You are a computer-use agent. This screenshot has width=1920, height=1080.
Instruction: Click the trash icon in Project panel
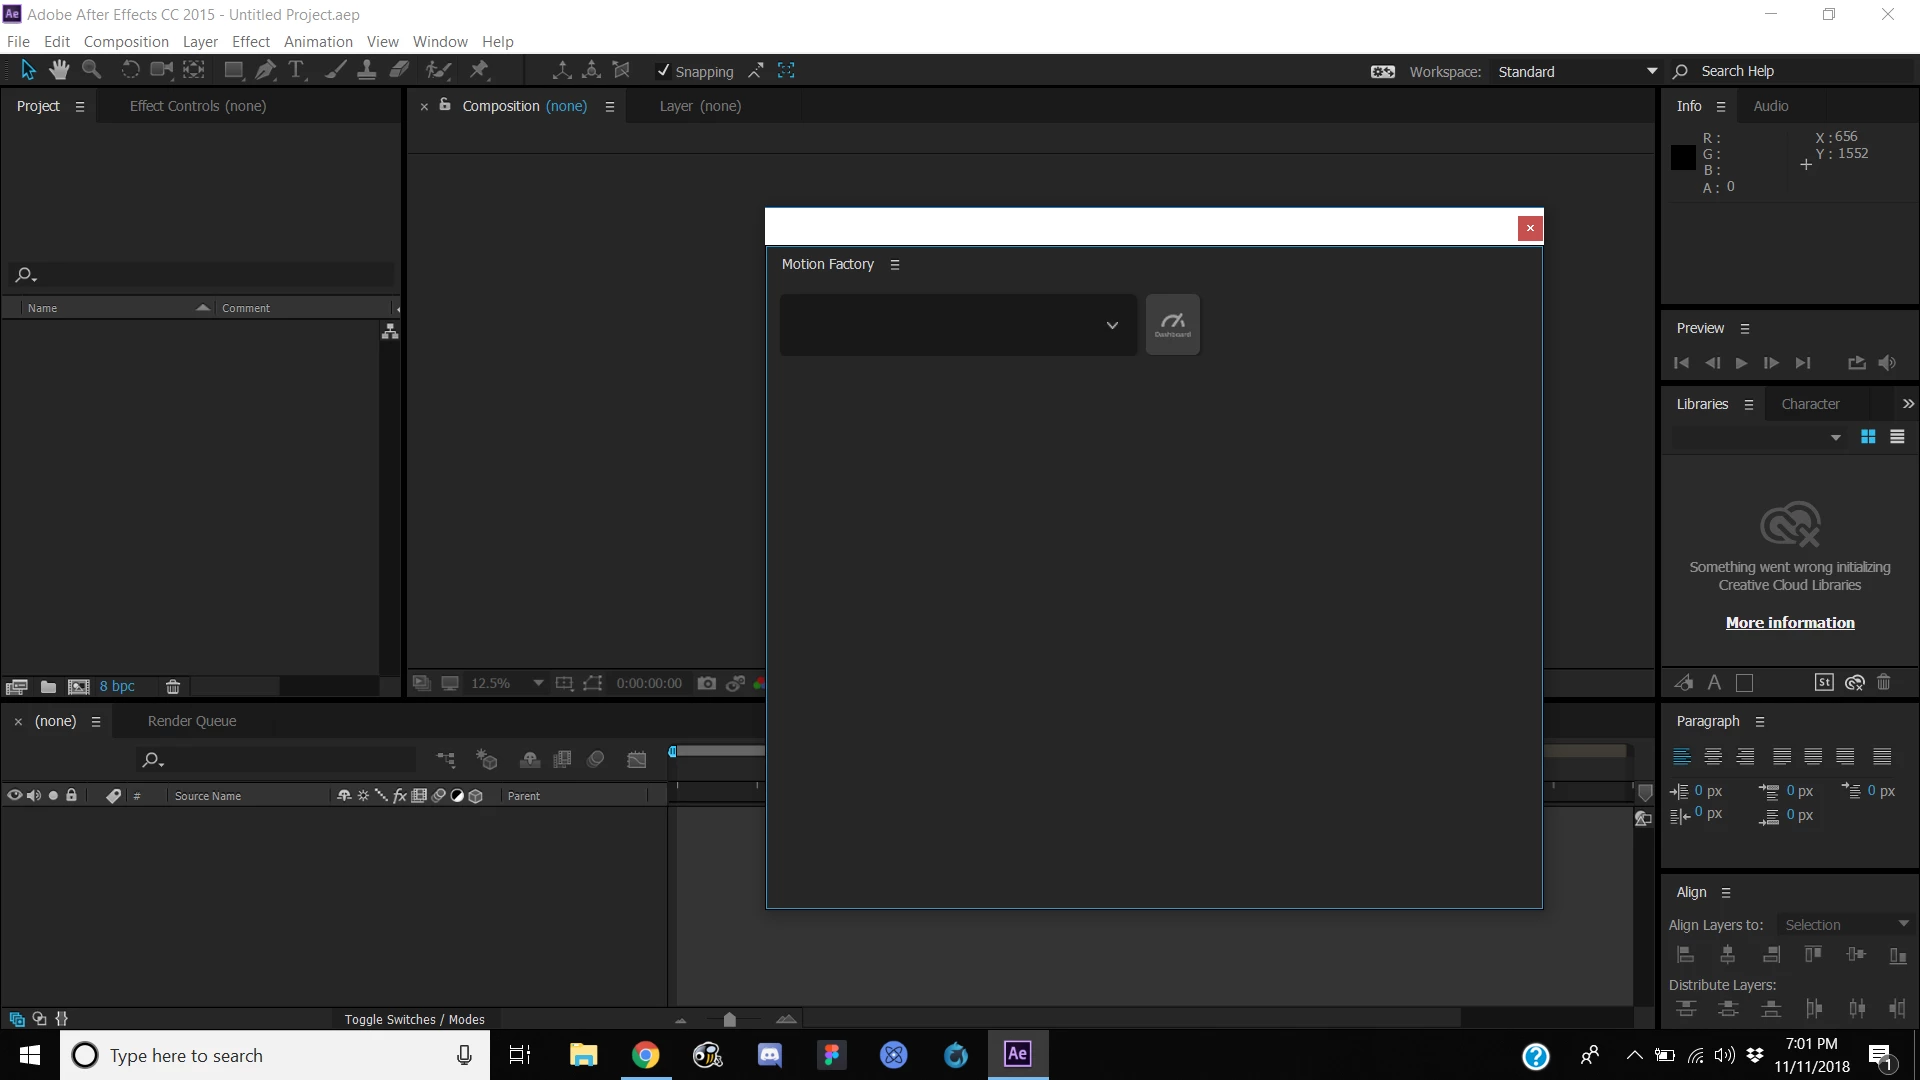172,686
